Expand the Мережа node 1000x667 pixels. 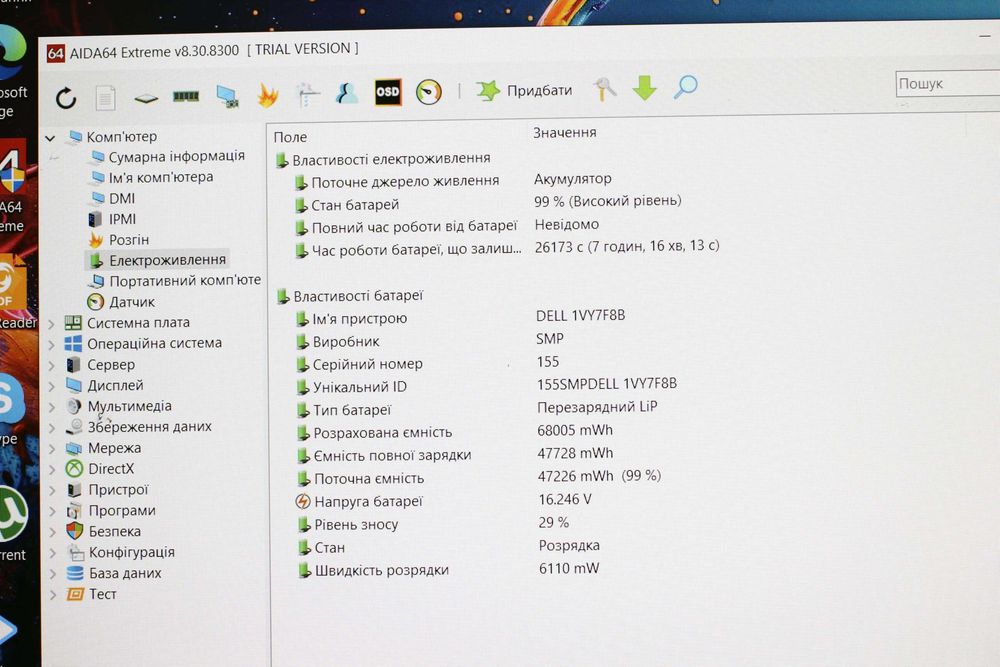coord(52,450)
